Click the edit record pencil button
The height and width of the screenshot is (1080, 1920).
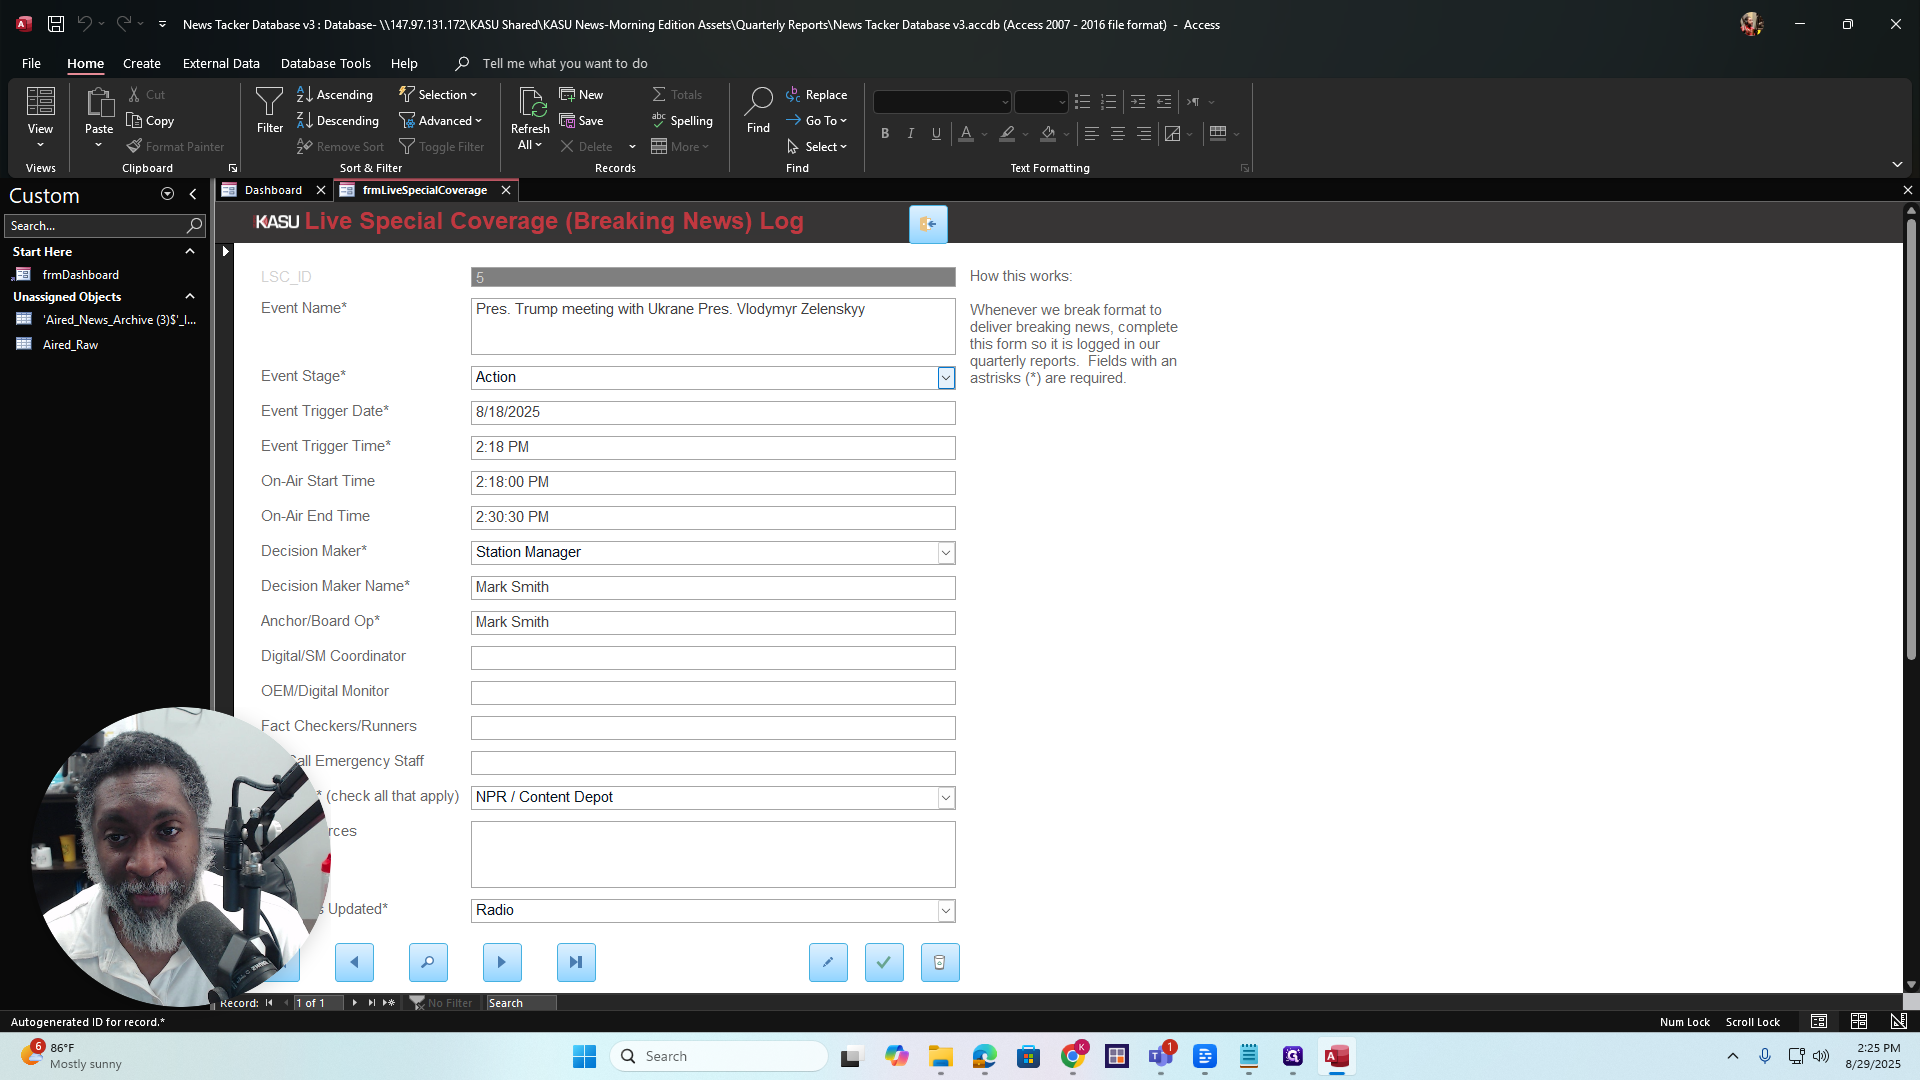pyautogui.click(x=827, y=962)
